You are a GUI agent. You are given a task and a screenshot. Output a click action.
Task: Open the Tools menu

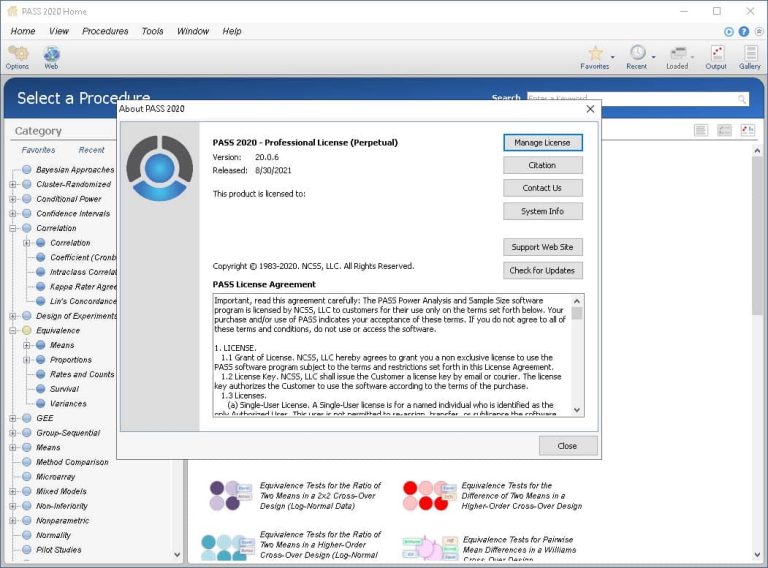pos(152,31)
